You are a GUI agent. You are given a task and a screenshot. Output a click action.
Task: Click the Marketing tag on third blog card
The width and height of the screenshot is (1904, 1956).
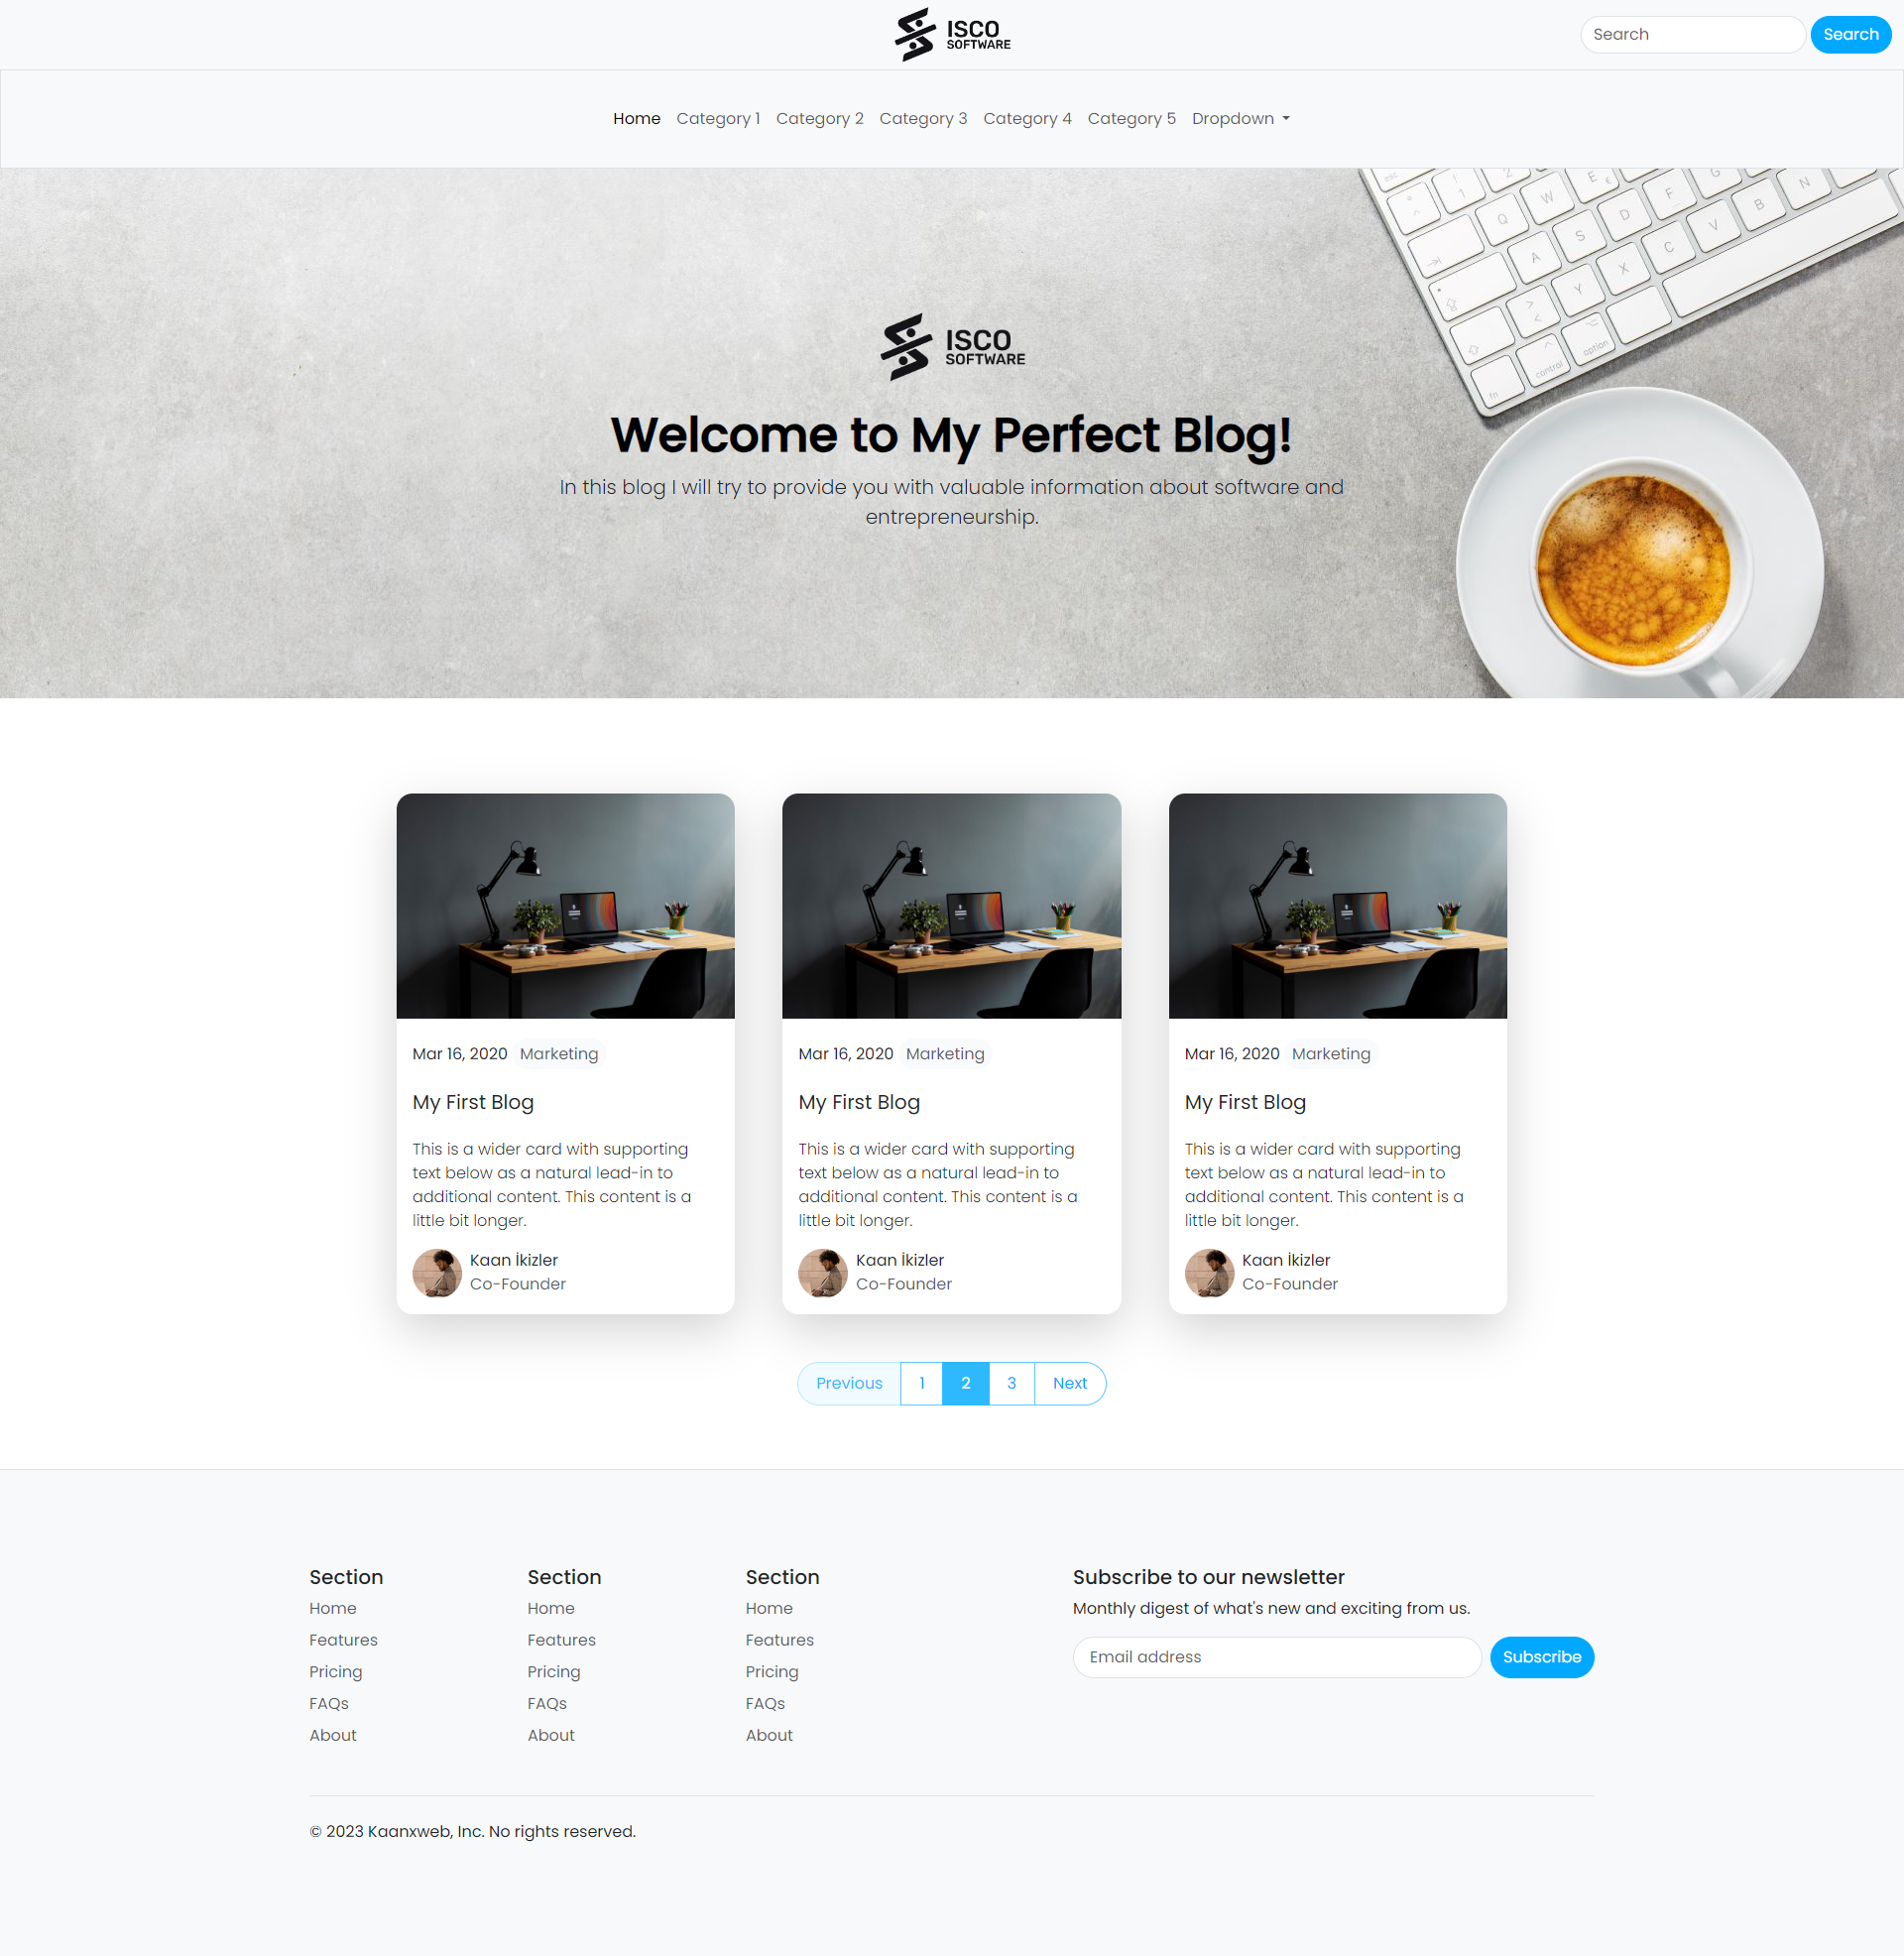point(1331,1053)
